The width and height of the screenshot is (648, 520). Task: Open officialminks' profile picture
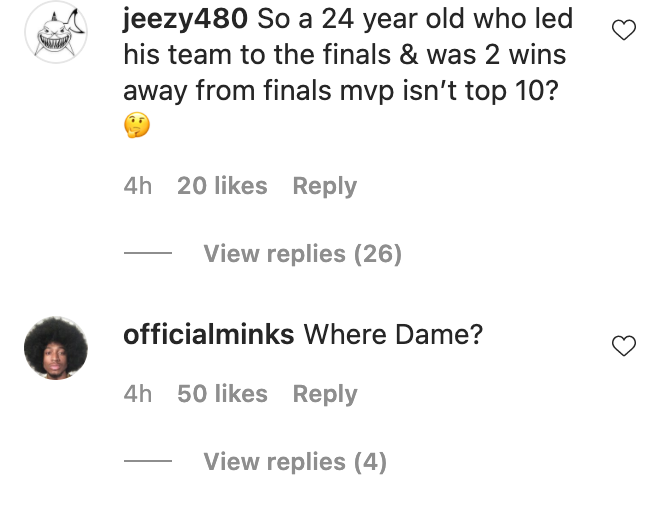point(55,348)
